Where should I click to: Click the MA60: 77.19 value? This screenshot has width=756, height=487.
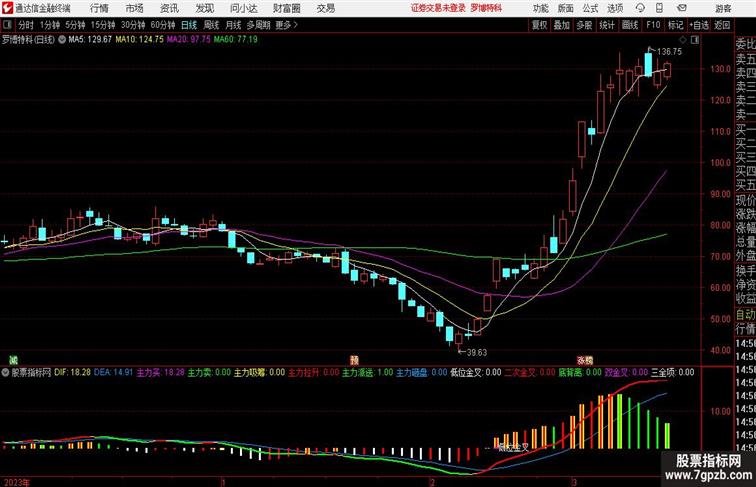[236, 40]
